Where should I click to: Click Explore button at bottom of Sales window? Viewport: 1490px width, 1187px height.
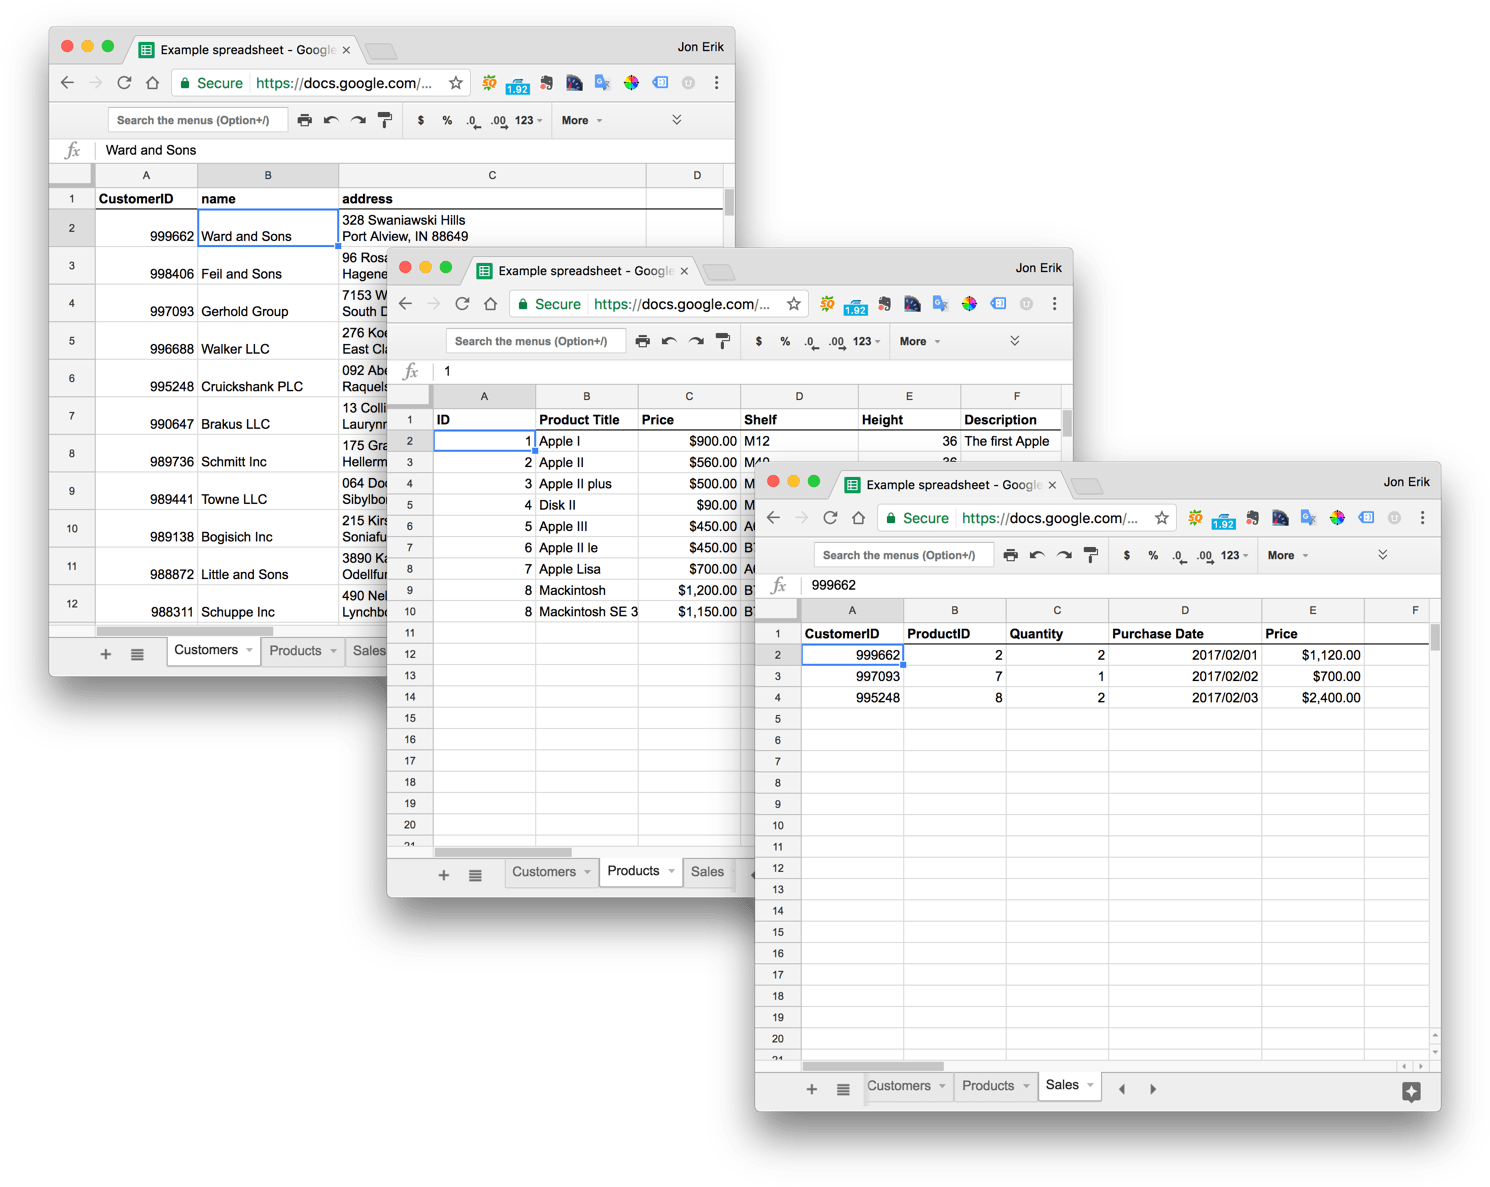pyautogui.click(x=1411, y=1092)
